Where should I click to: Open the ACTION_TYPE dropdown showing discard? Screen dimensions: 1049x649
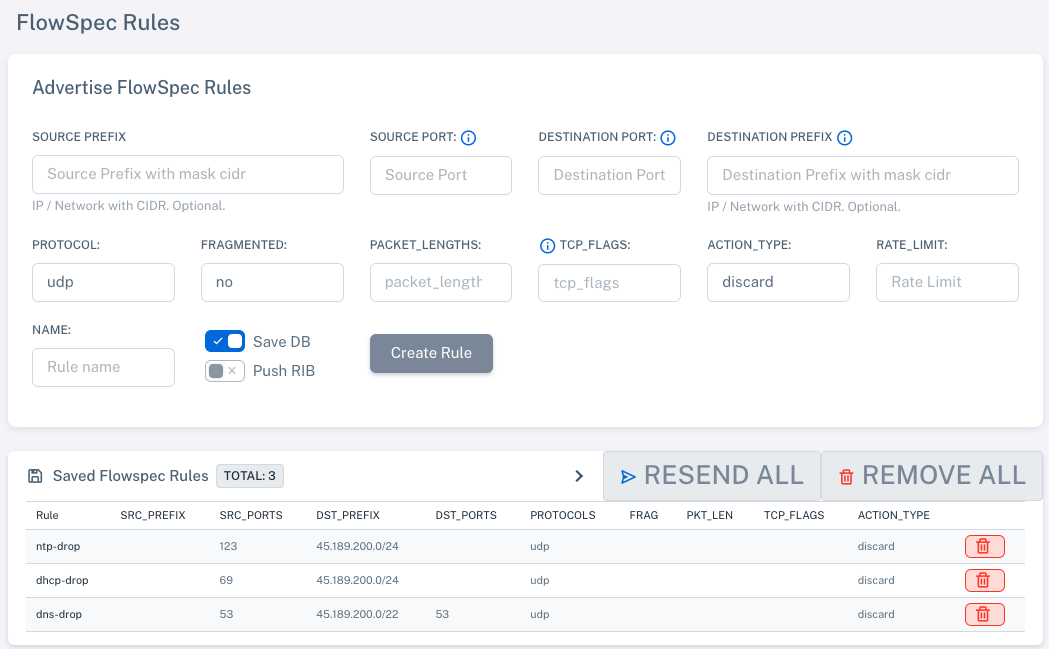[x=778, y=282]
